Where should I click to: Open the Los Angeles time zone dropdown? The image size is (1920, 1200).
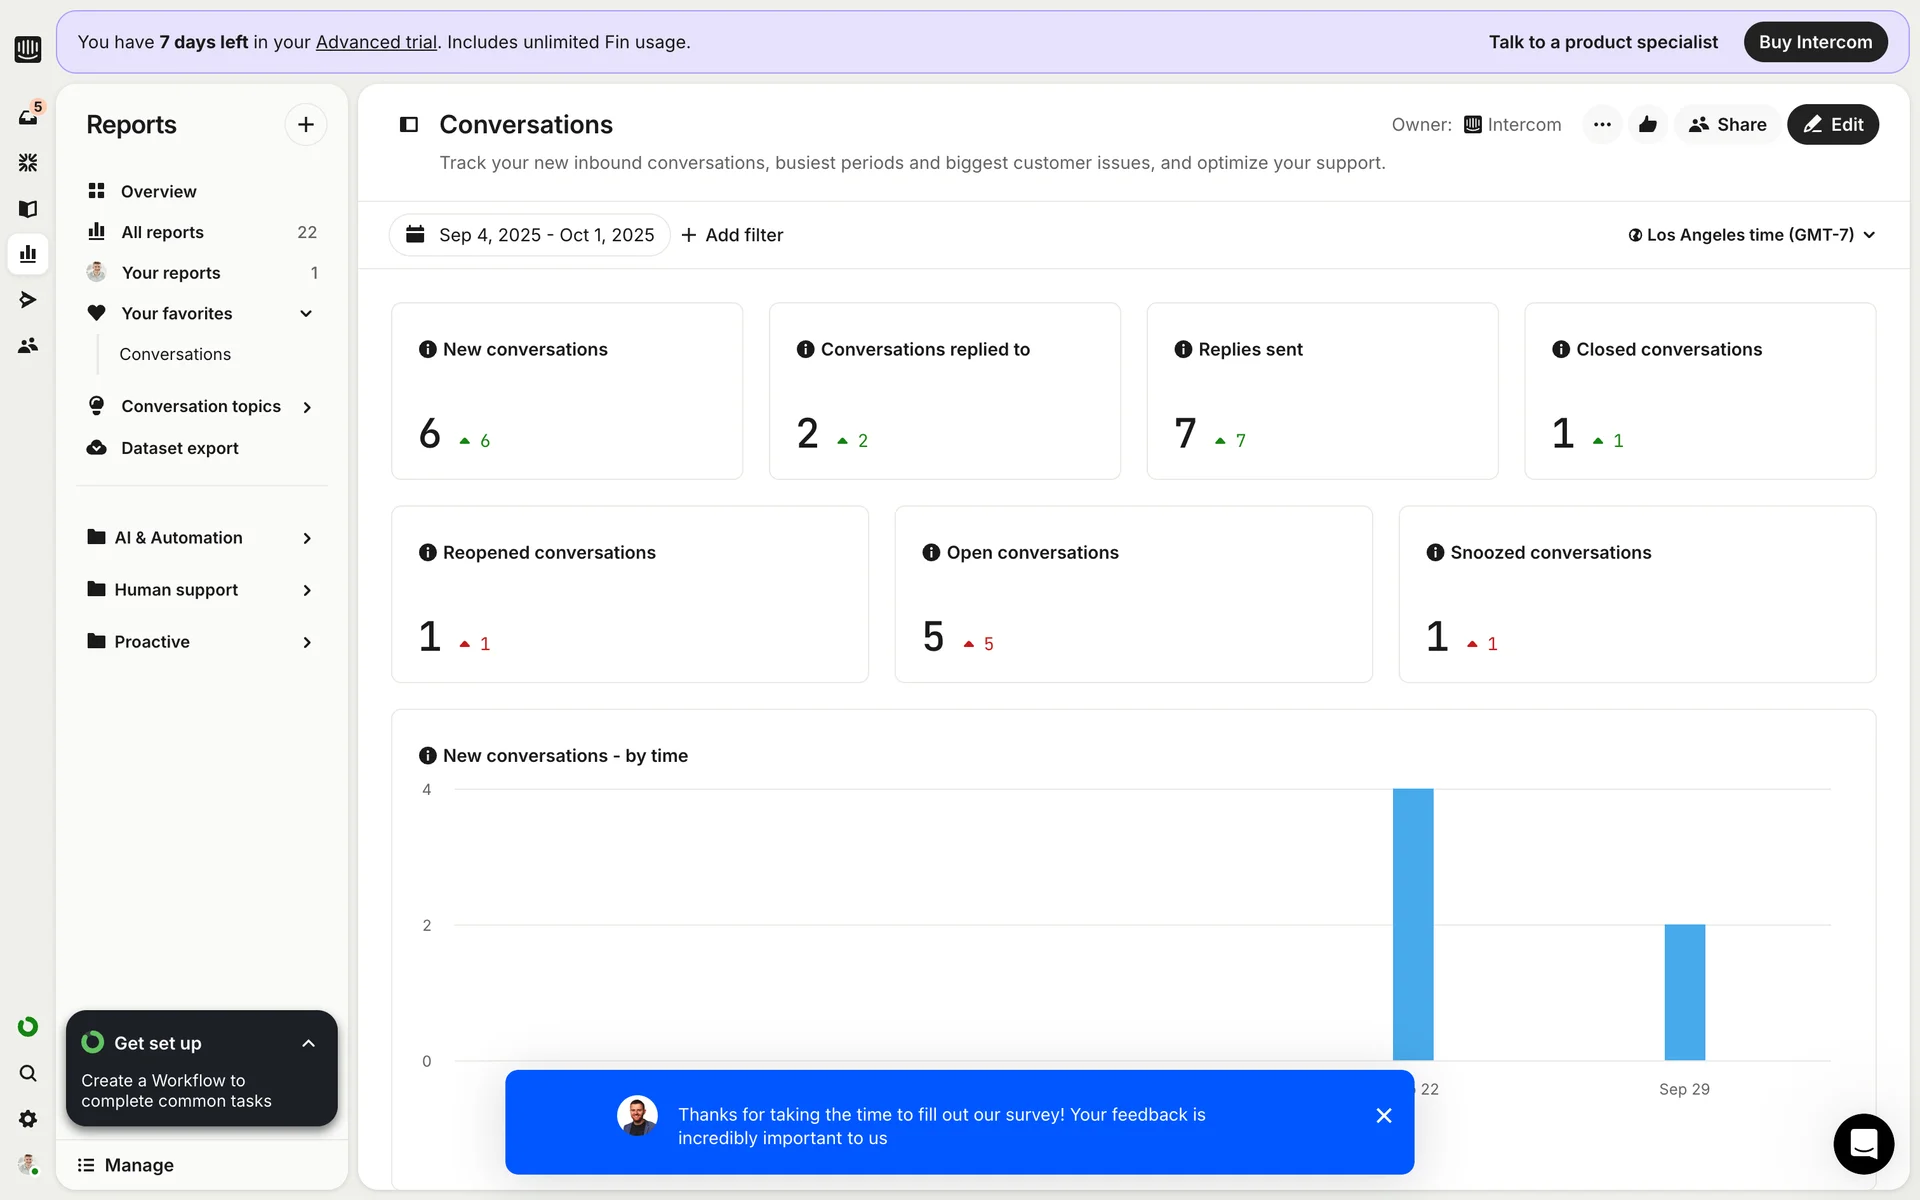(1751, 235)
